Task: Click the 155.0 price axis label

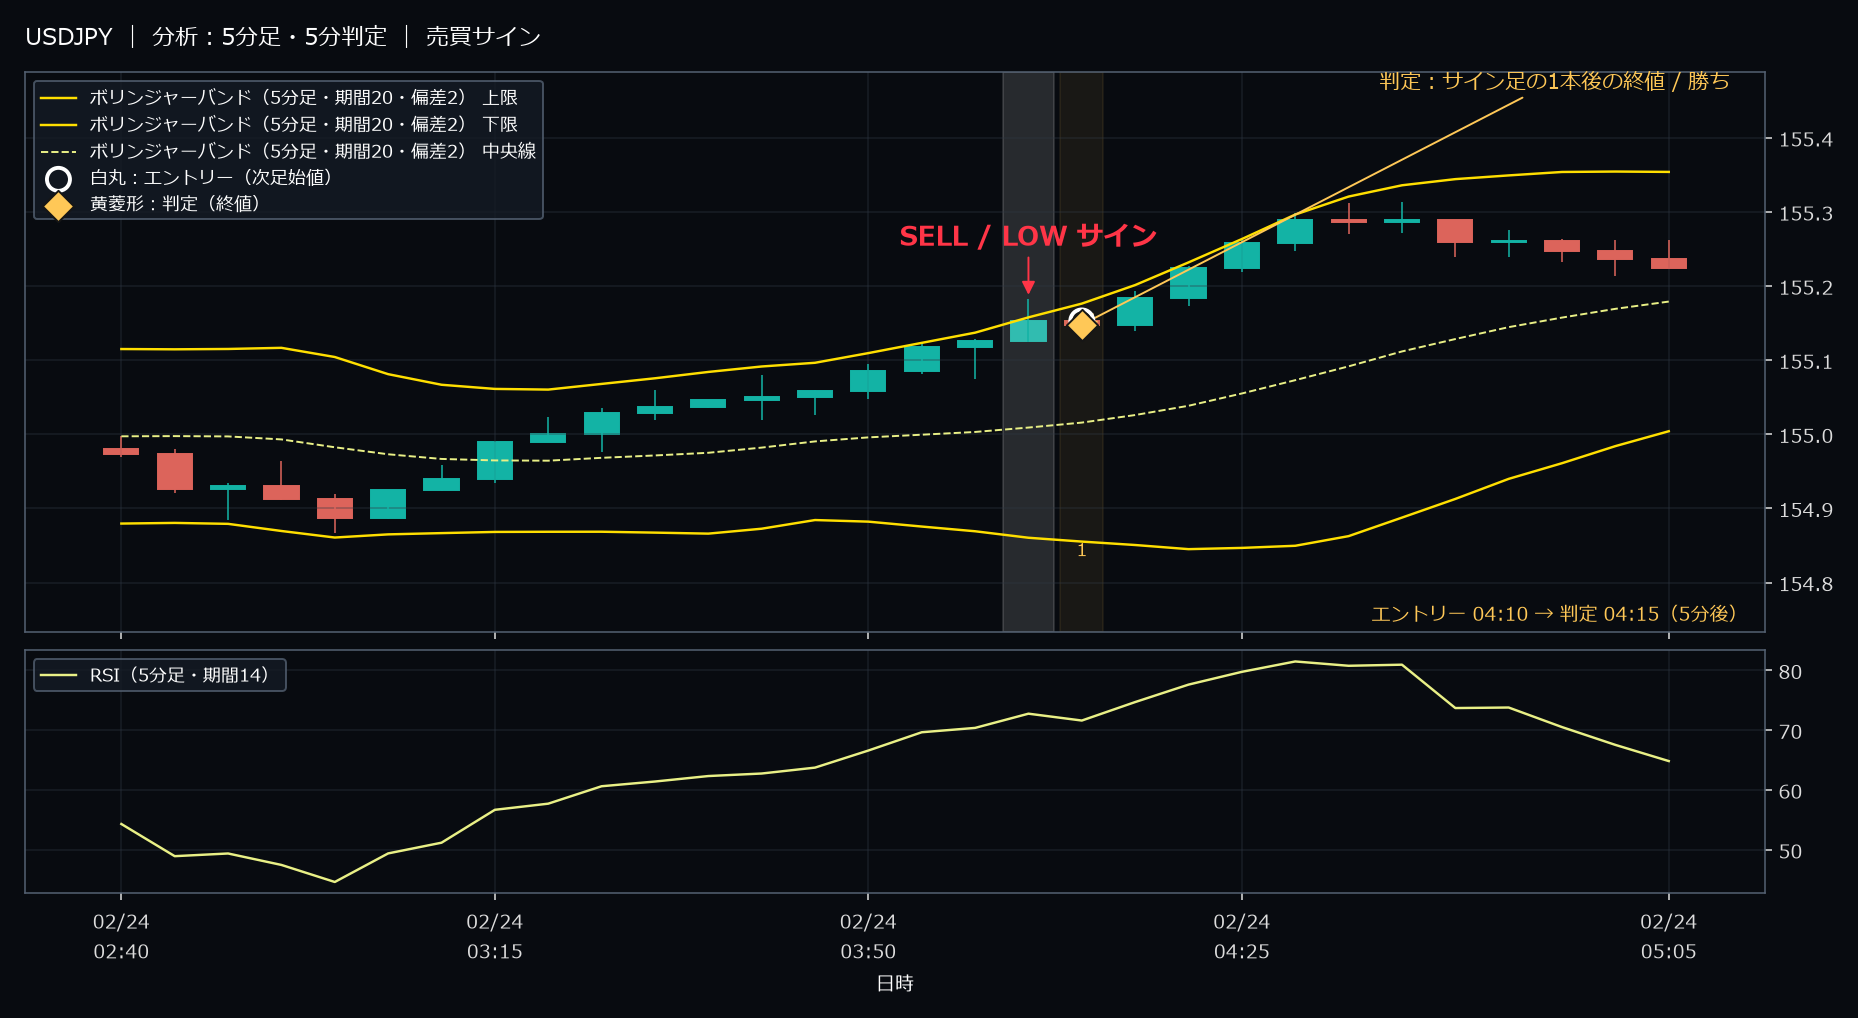Action: click(1806, 436)
